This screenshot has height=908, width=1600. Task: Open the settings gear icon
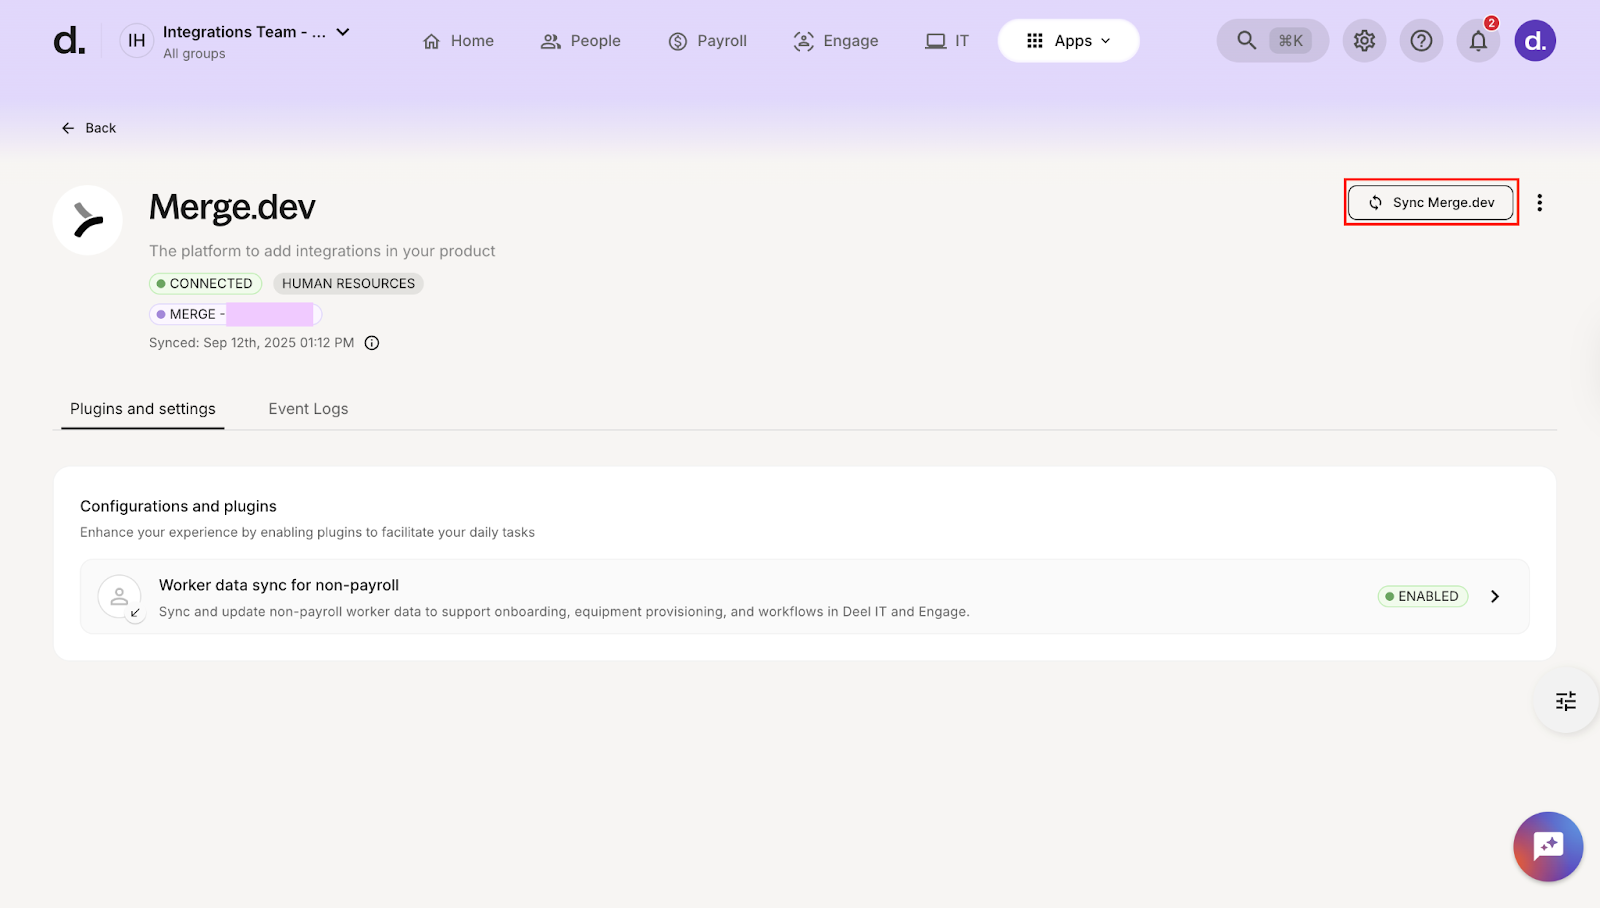1364,41
